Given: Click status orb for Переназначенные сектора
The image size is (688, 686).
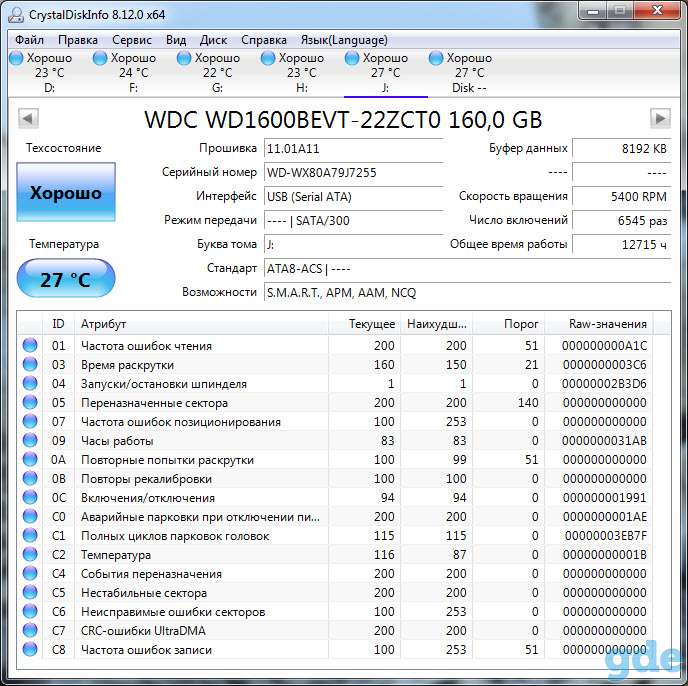Looking at the screenshot, I should click(x=30, y=402).
